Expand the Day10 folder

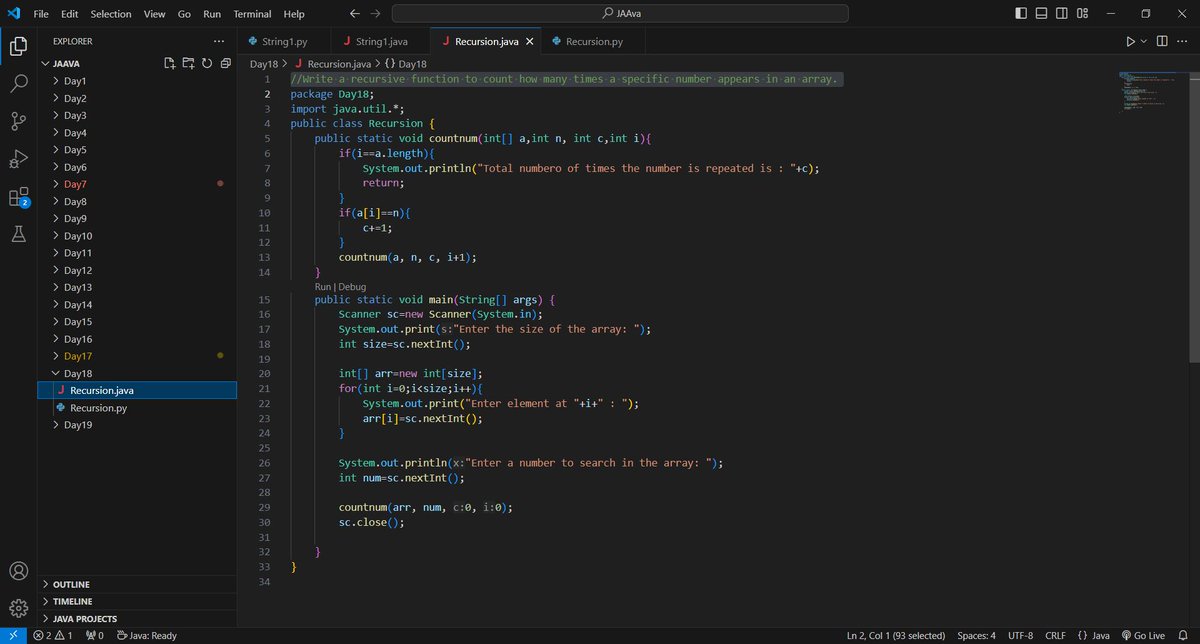coord(137,236)
